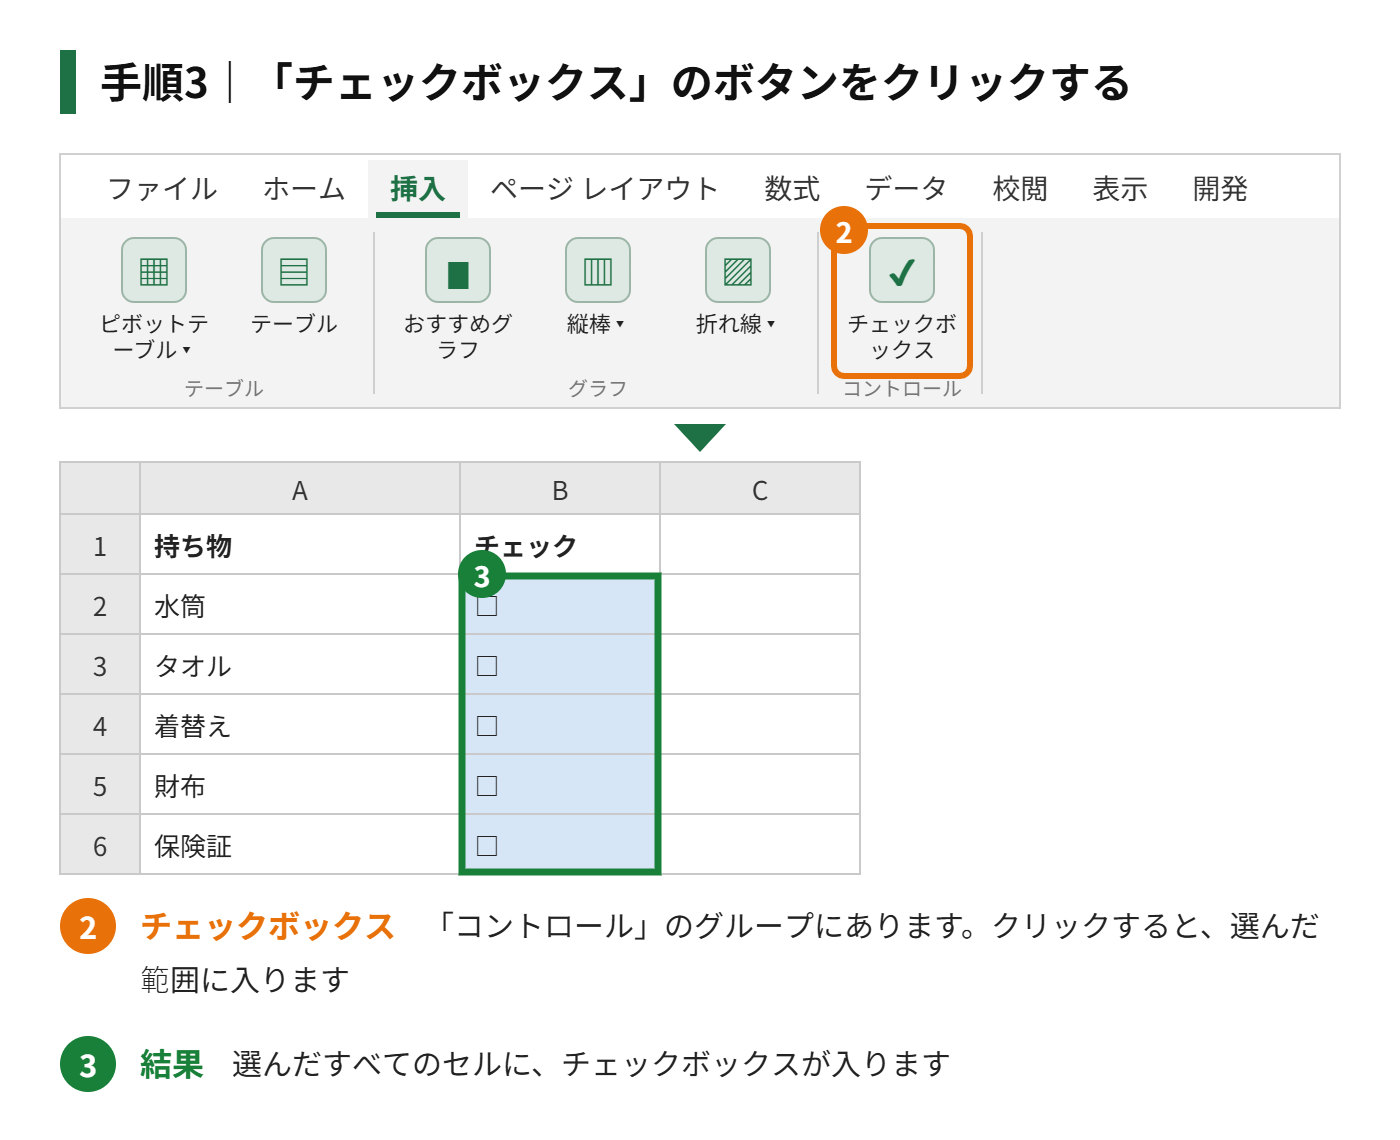Image resolution: width=1400 pixels, height=1140 pixels.
Task: Tick the checkbox in the 着替え row
Action: click(487, 726)
